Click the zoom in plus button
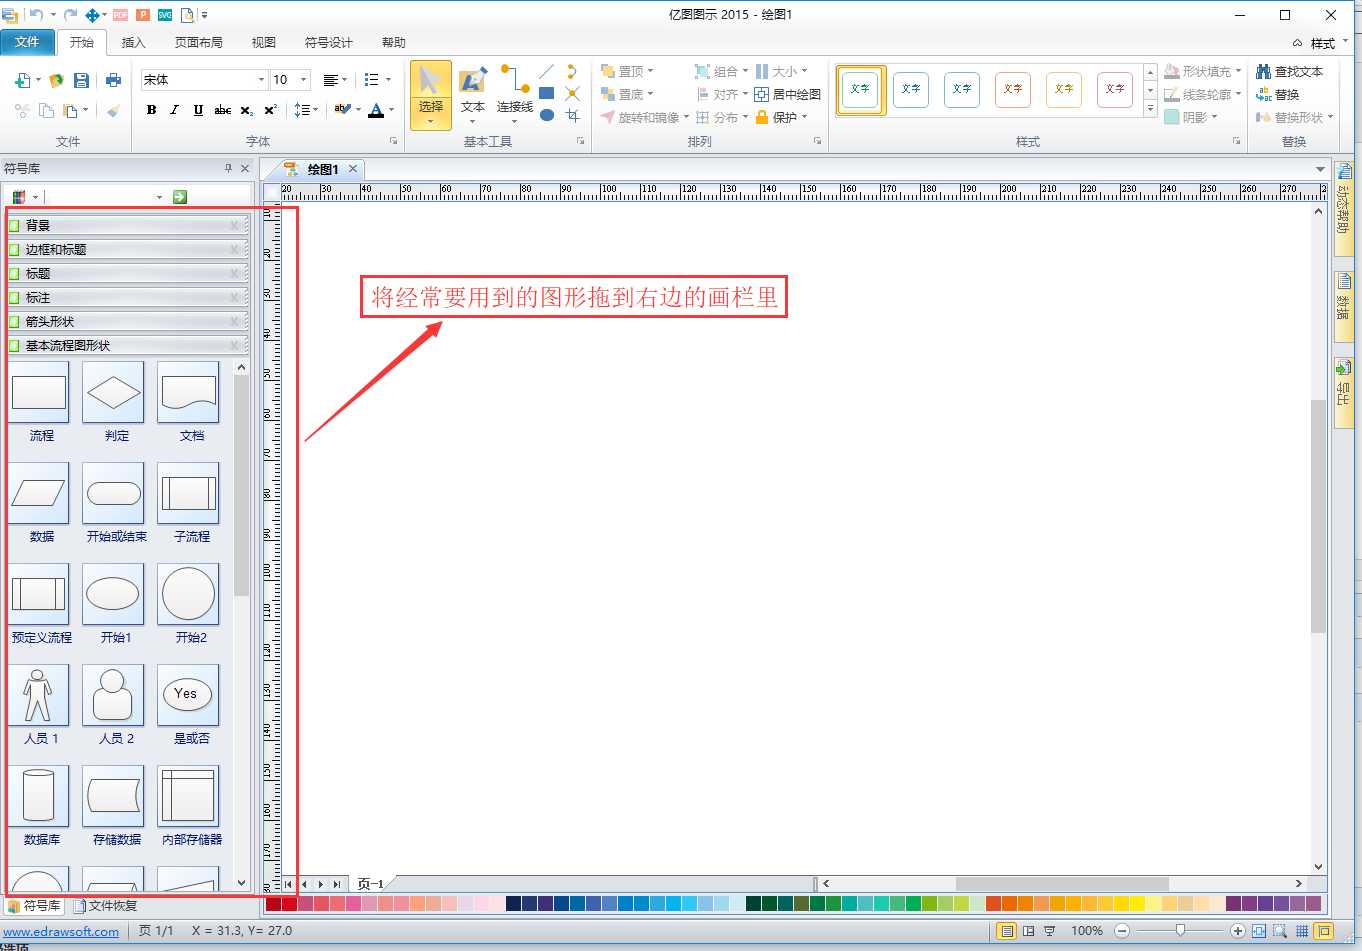Viewport: 1362px width, 951px height. [x=1237, y=931]
